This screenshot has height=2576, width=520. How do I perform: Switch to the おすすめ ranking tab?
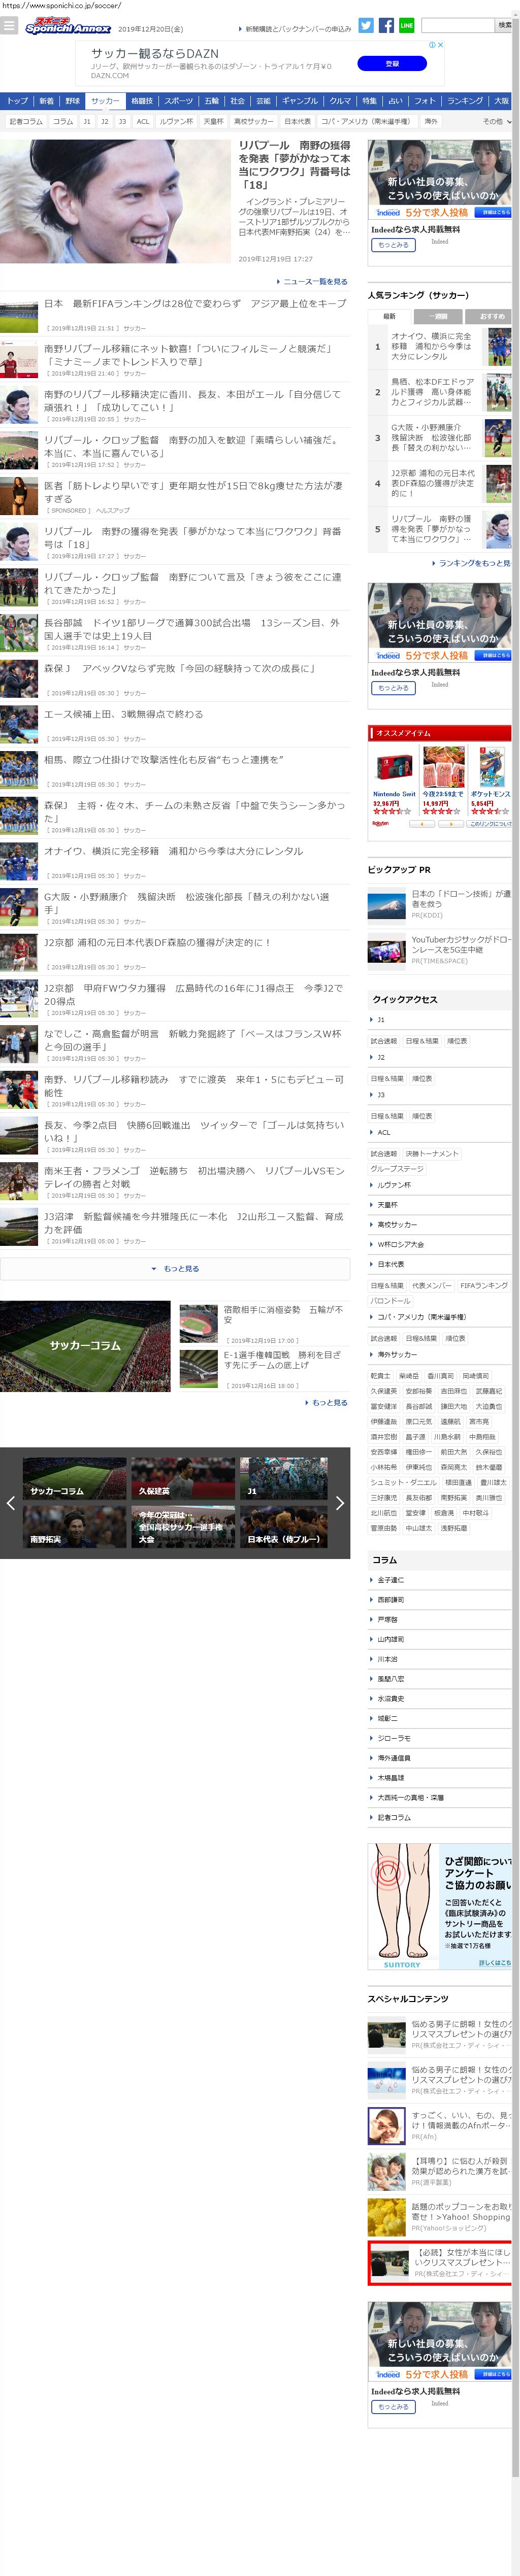click(x=491, y=316)
